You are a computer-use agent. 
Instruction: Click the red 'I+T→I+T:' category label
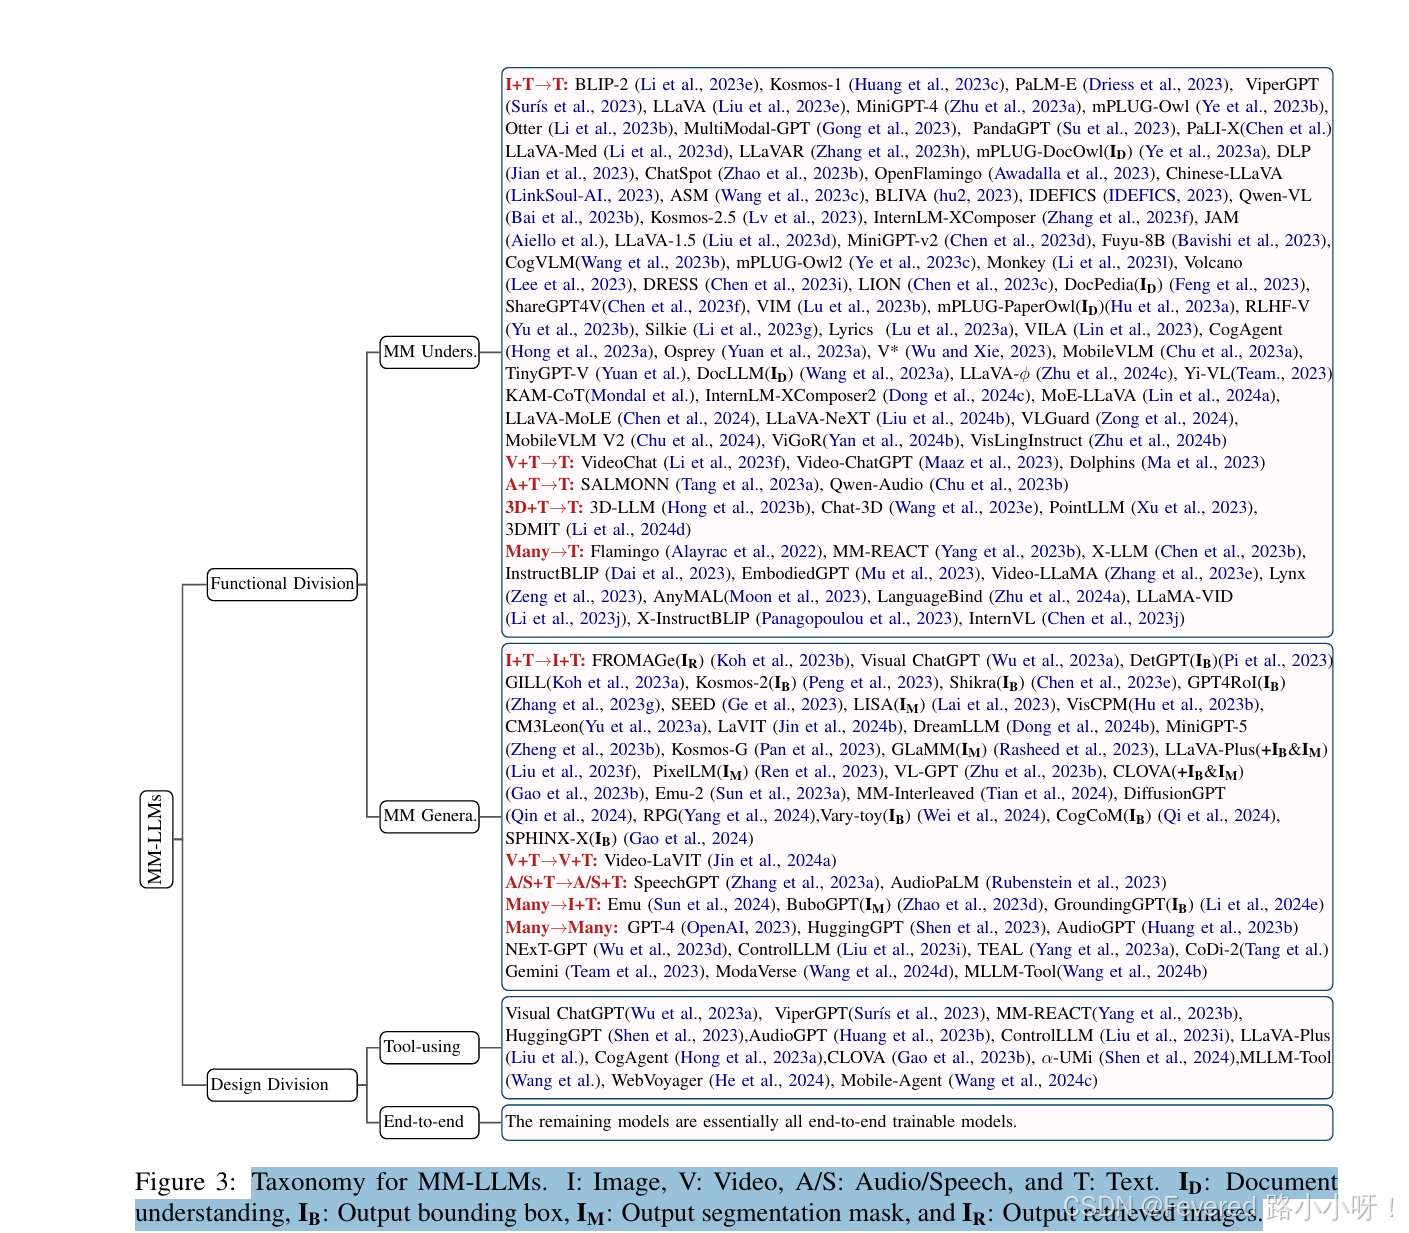(545, 661)
